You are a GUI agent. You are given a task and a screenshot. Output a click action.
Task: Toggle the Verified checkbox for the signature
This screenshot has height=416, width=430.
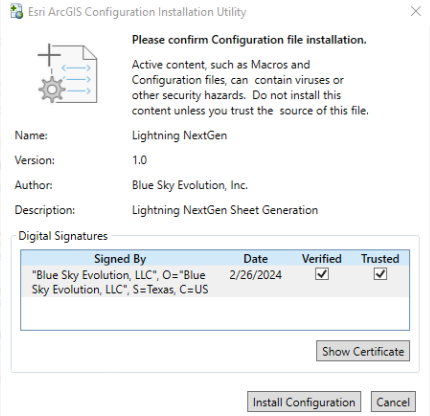click(x=322, y=274)
